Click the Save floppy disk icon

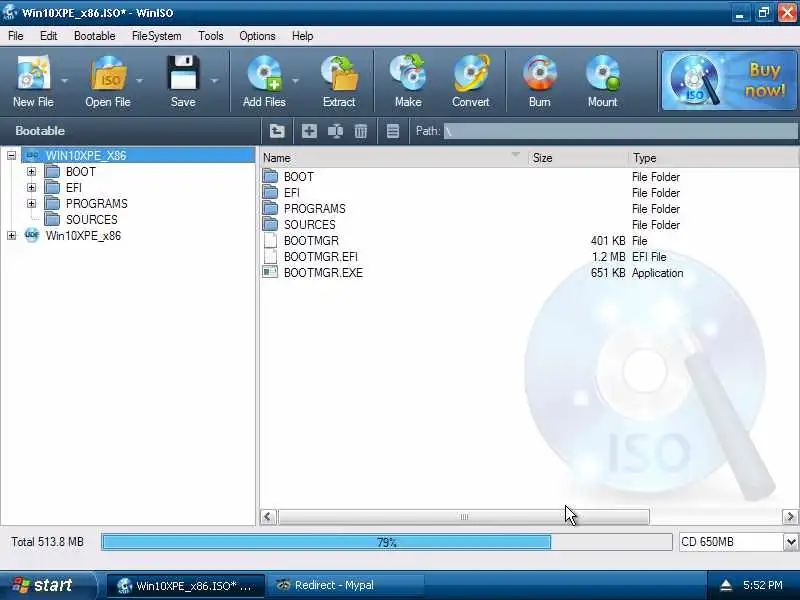[183, 74]
